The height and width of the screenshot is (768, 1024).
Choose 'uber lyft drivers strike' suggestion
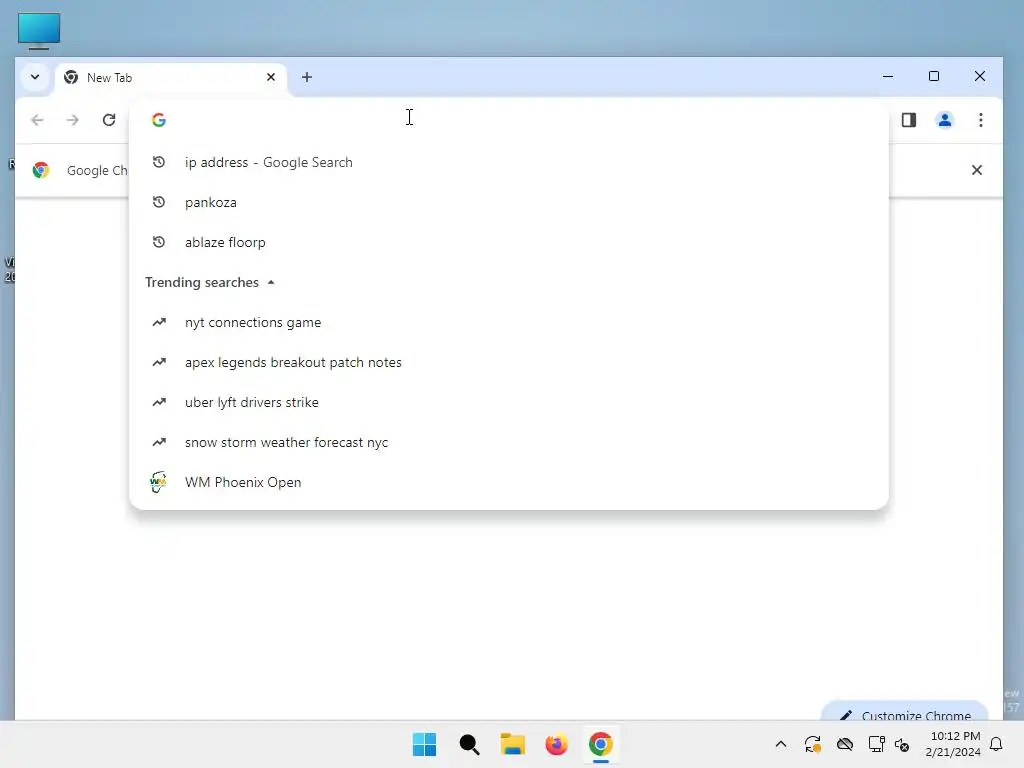coord(509,402)
